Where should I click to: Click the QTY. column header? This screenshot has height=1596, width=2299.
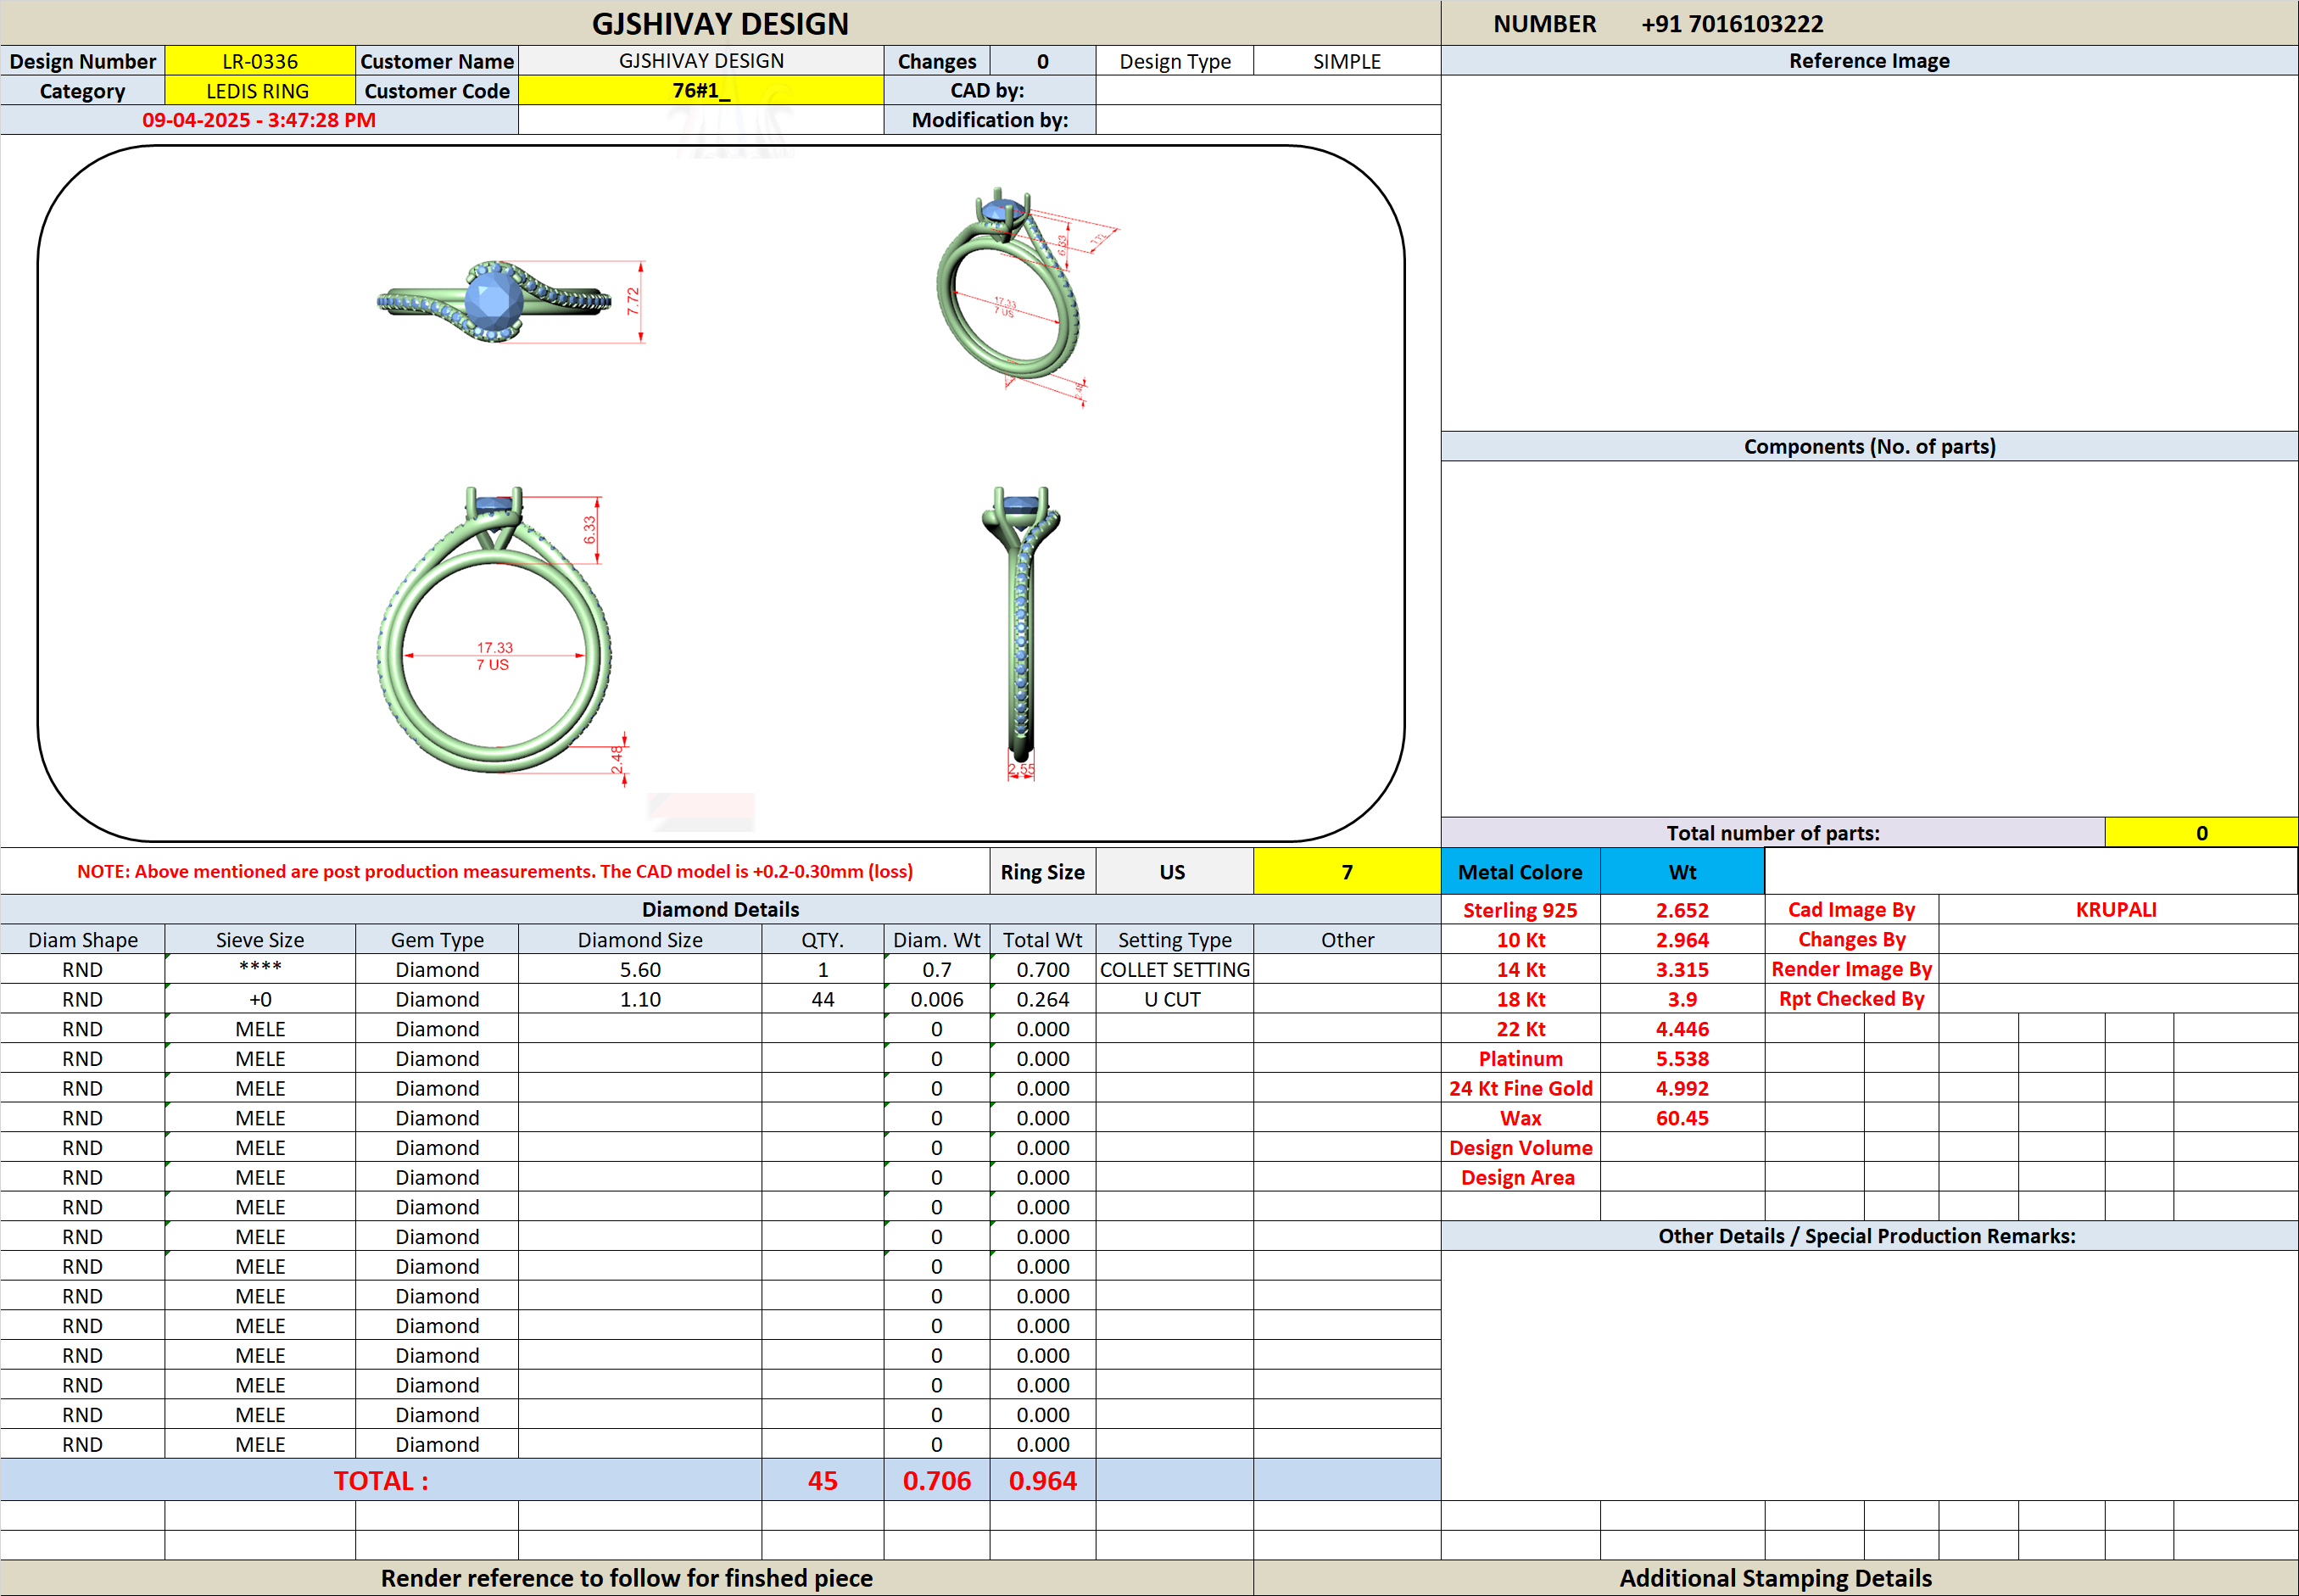[822, 940]
